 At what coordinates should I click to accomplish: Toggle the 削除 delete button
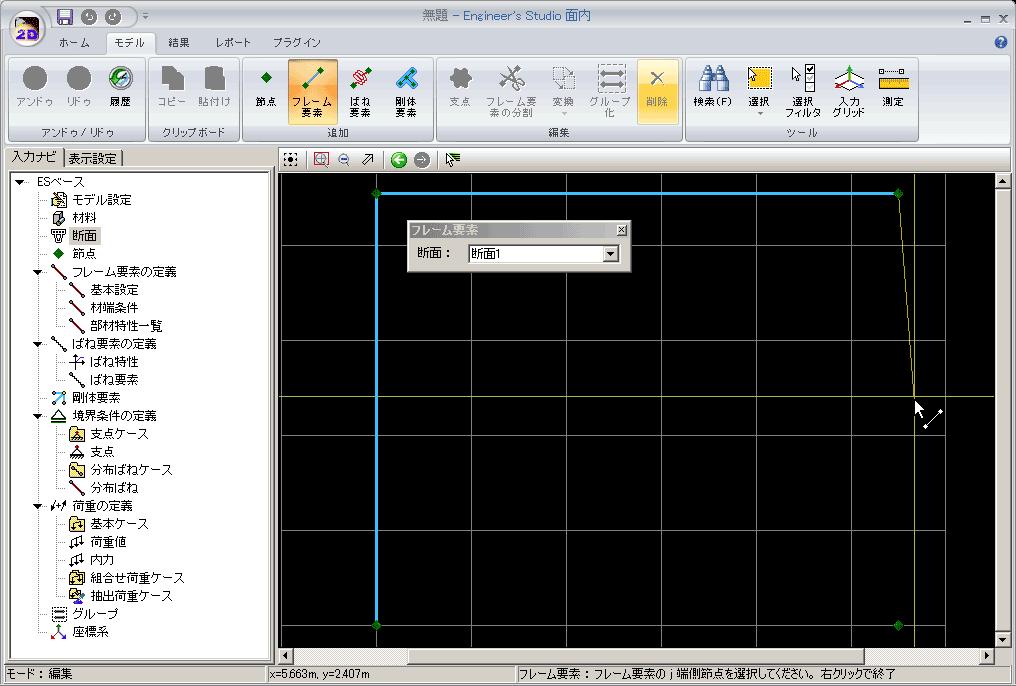[657, 87]
